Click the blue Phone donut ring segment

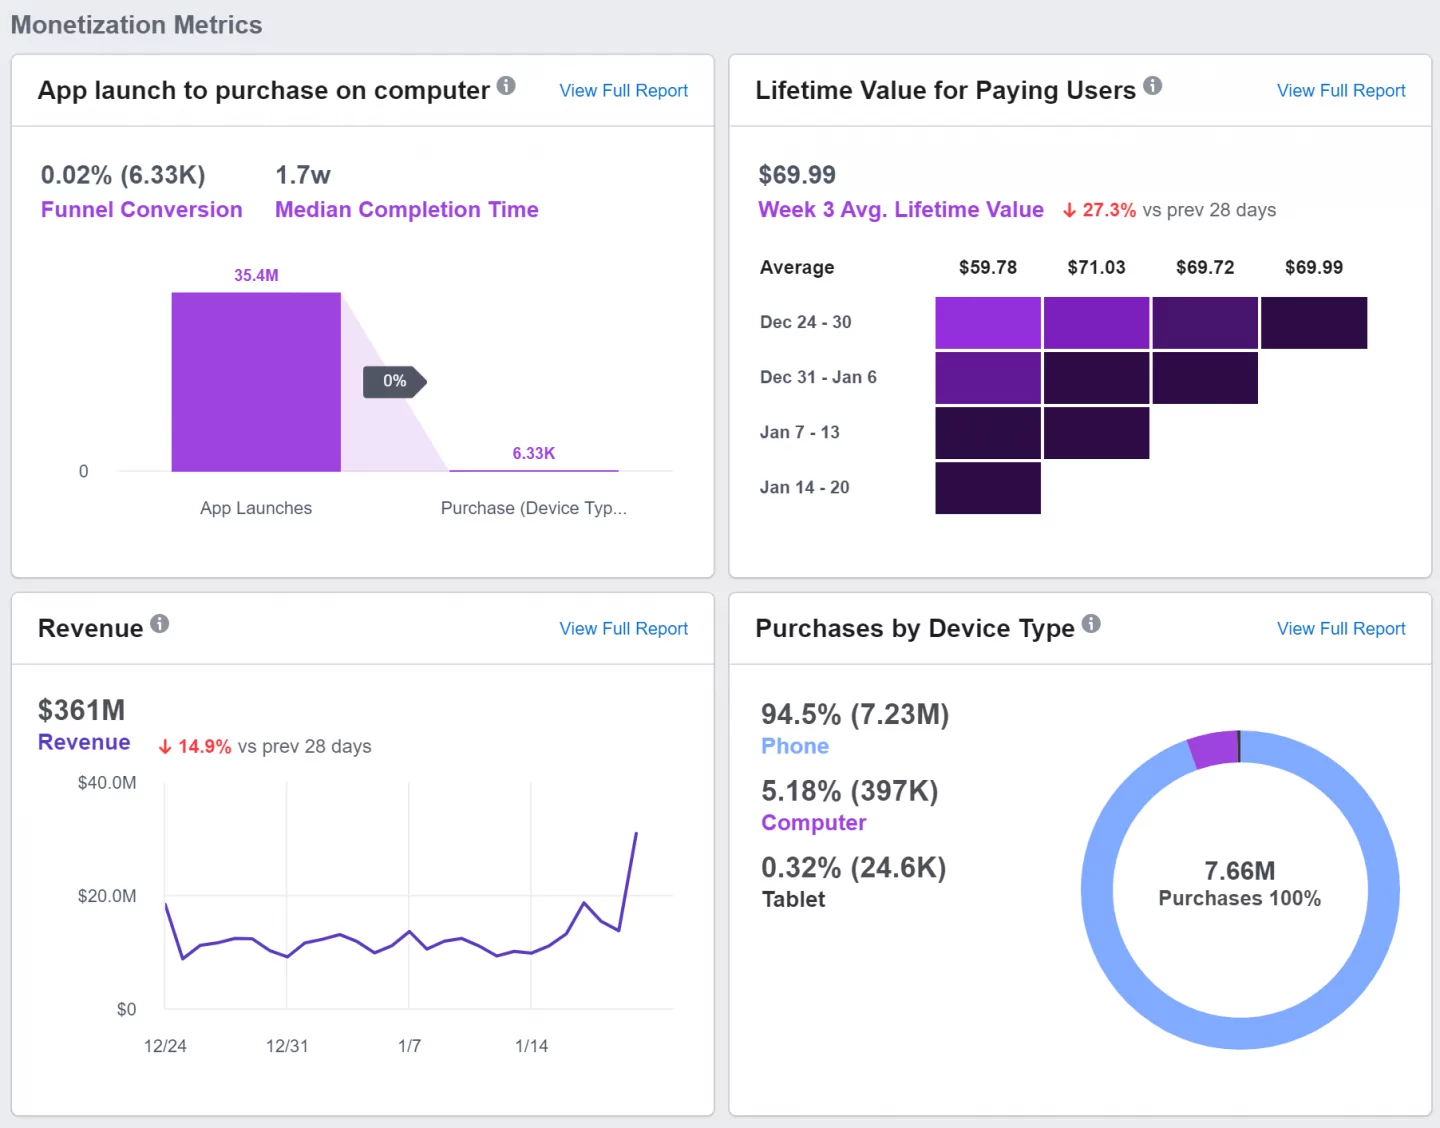pyautogui.click(x=1240, y=1033)
